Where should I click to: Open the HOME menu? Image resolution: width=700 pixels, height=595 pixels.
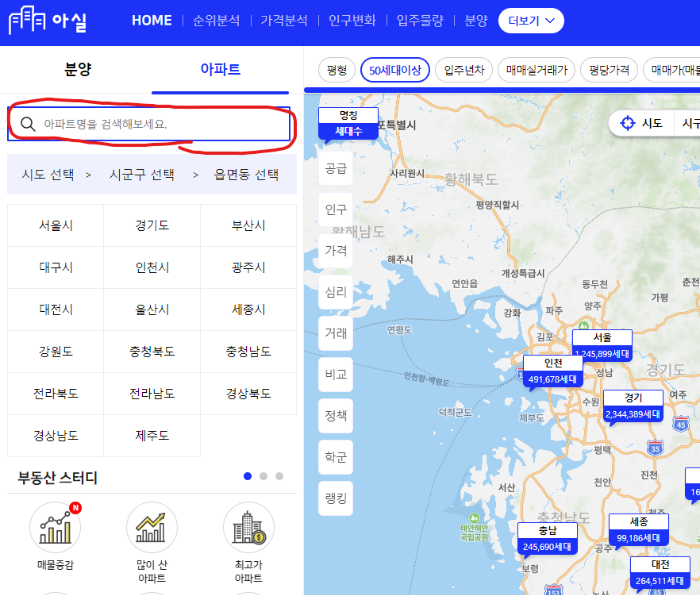pyautogui.click(x=152, y=21)
